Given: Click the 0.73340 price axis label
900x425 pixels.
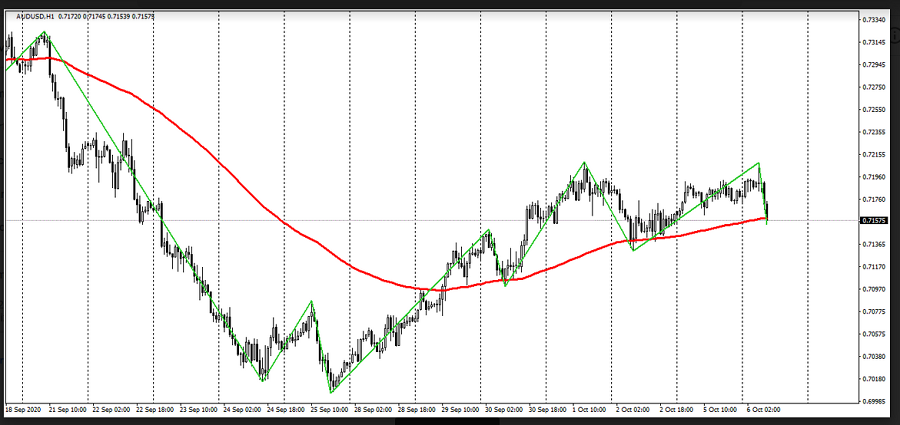Looking at the screenshot, I should point(873,20).
